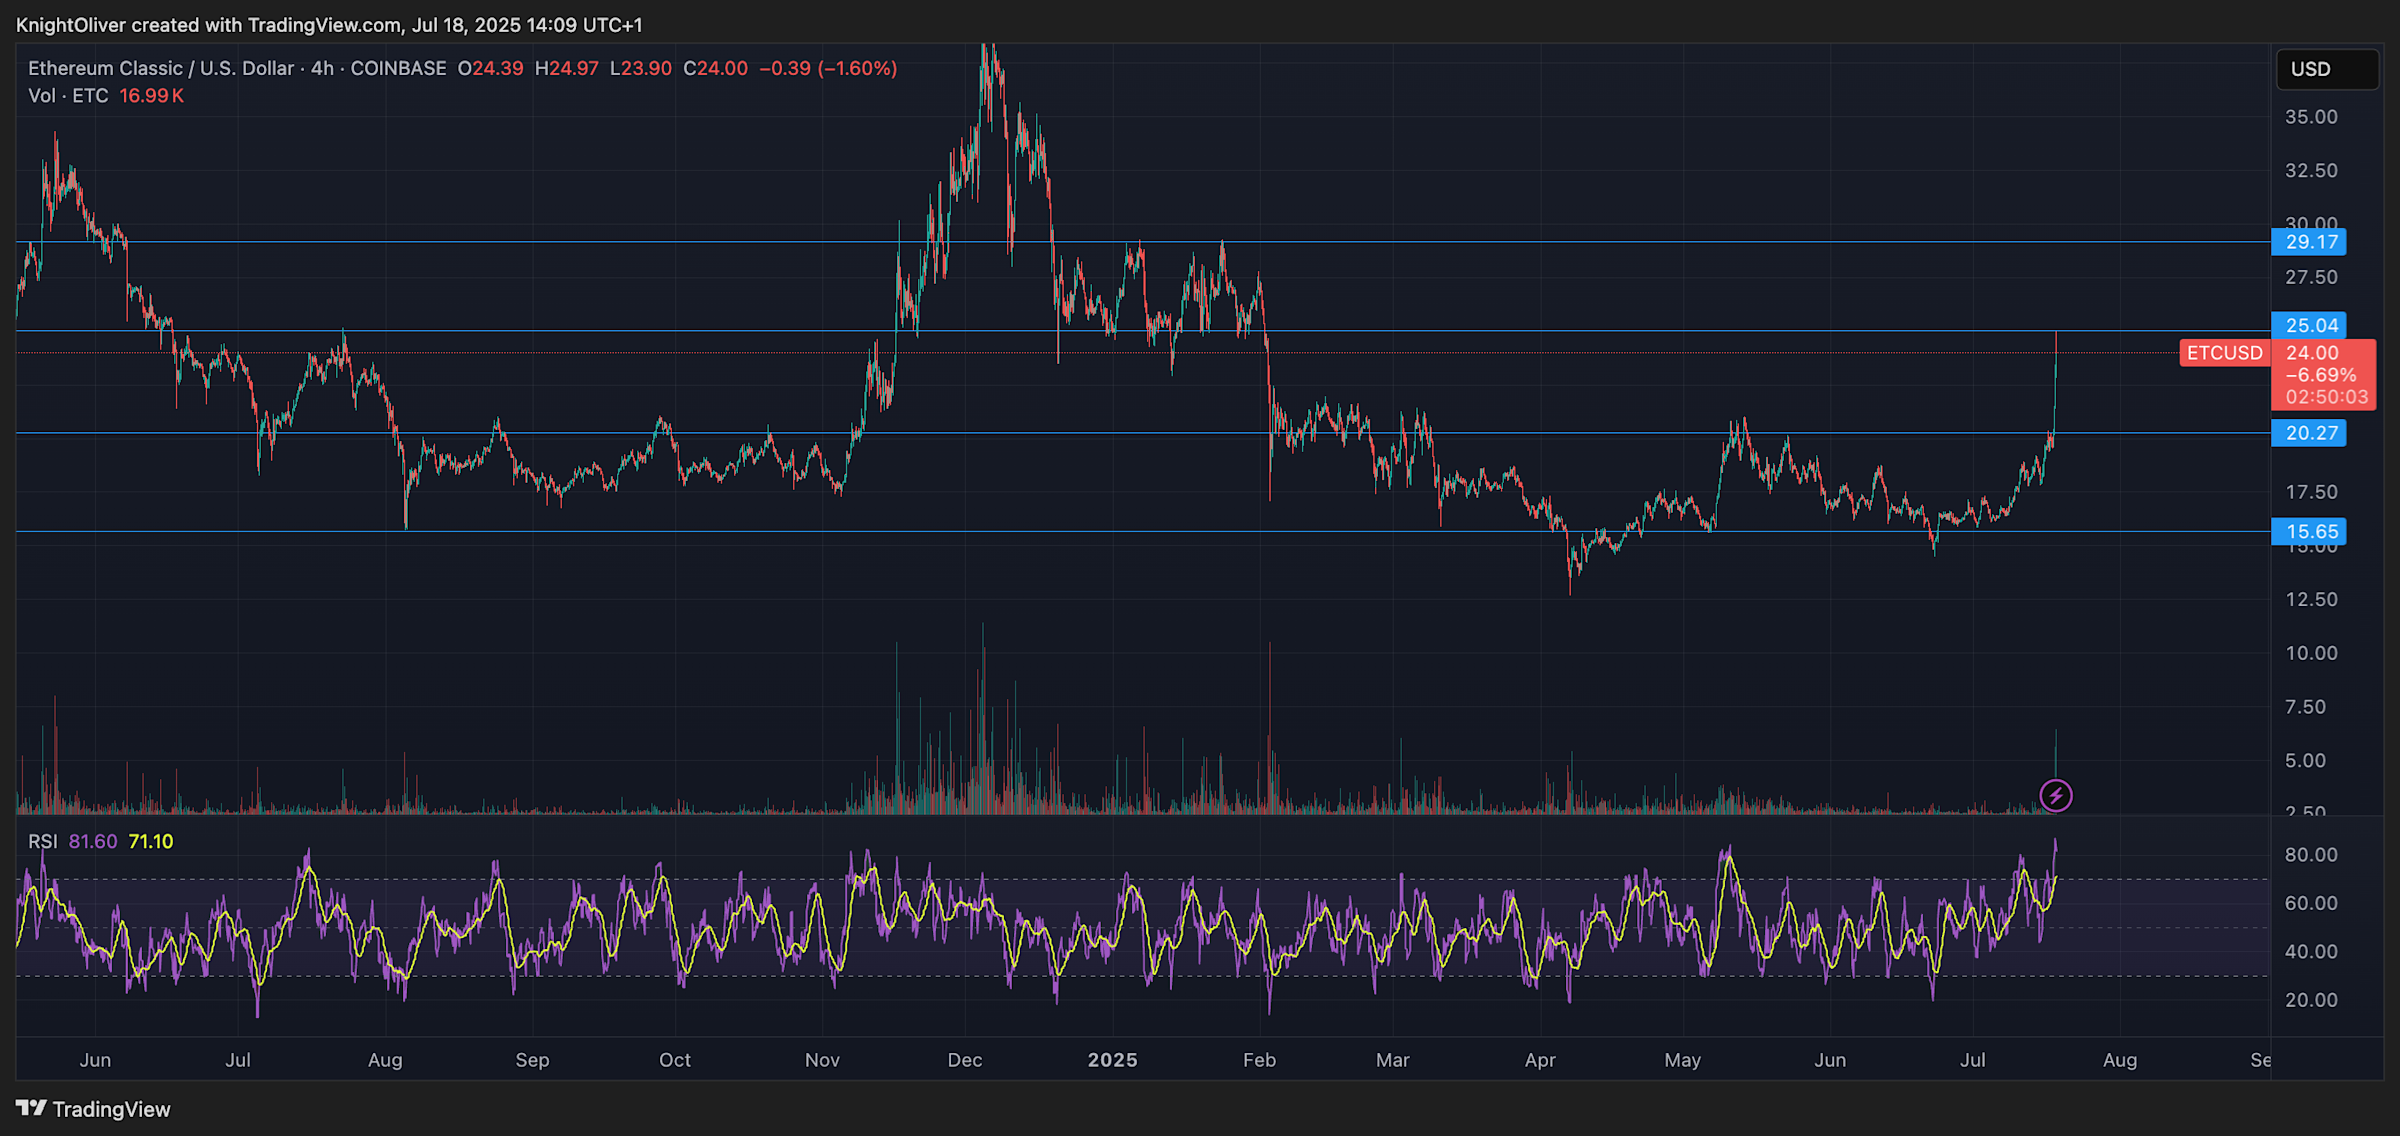This screenshot has width=2400, height=1136.
Task: Click the Dec label on the time axis
Action: point(965,1060)
